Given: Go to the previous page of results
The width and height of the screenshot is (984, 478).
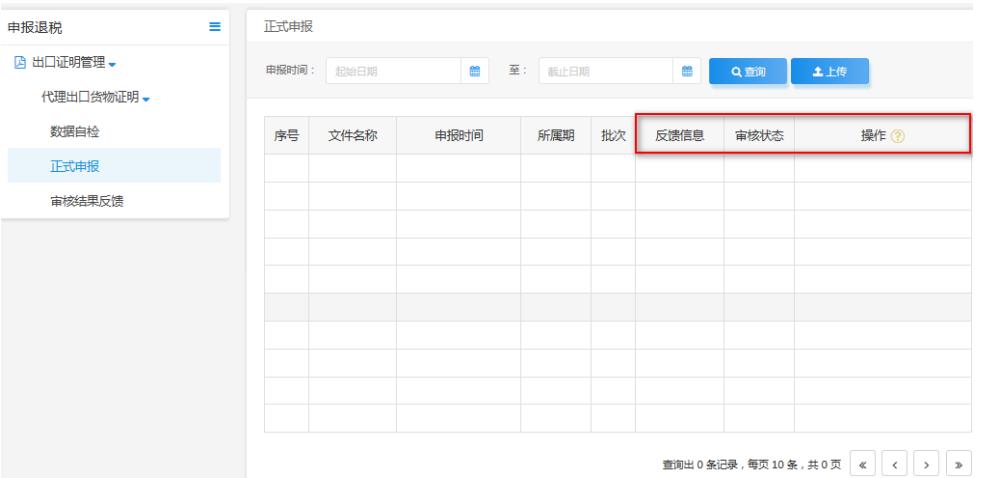Looking at the screenshot, I should point(893,466).
